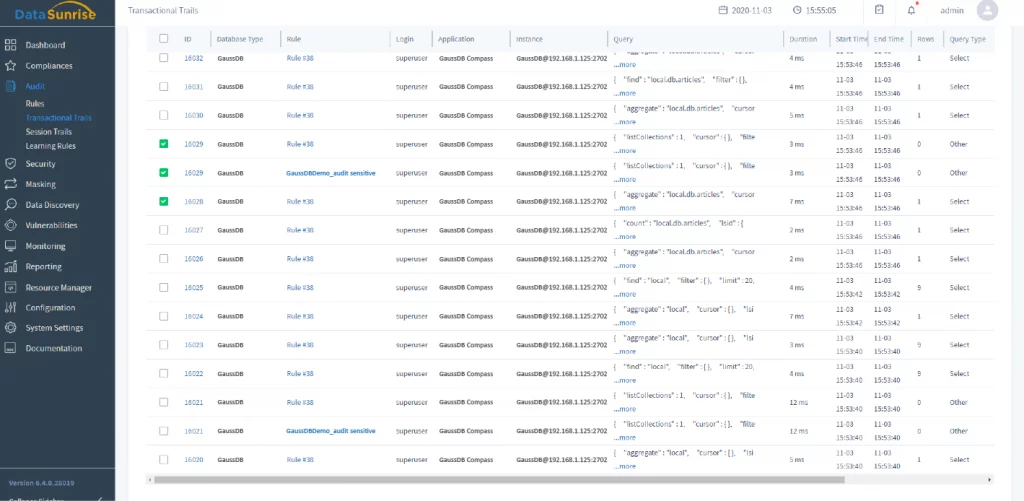Open the notifications bell

(x=911, y=10)
